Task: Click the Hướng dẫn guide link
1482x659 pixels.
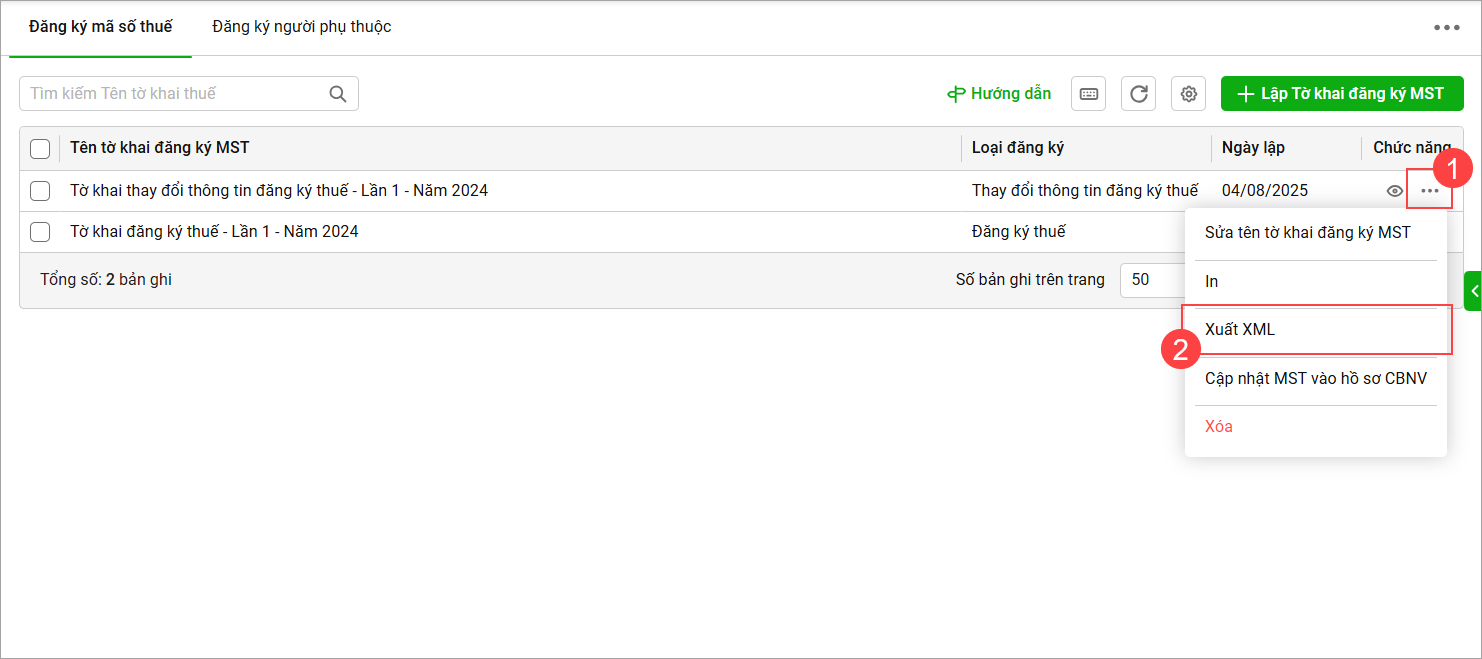Action: tap(999, 94)
